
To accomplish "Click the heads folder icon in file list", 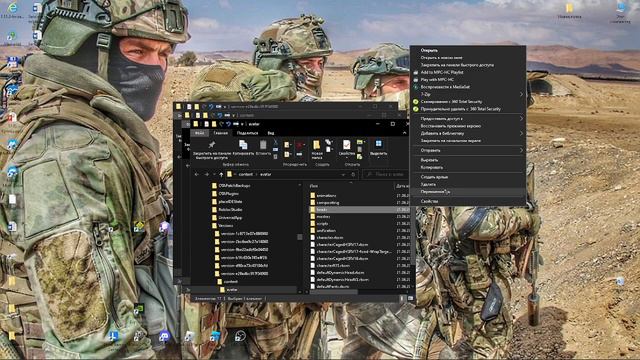I will 313,209.
